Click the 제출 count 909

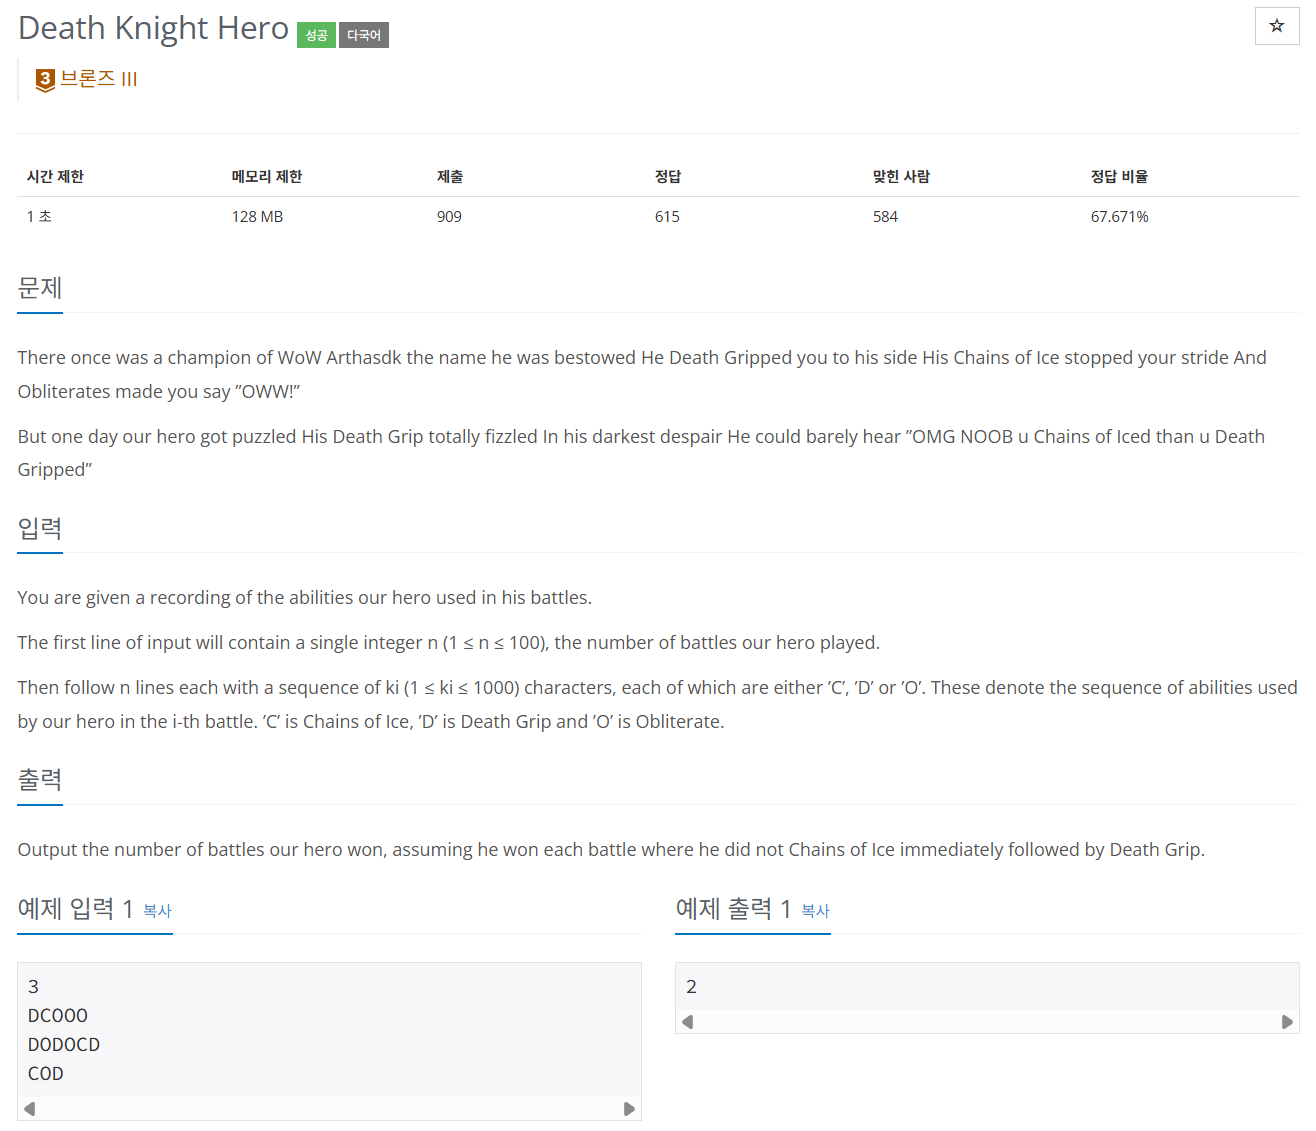coord(449,216)
